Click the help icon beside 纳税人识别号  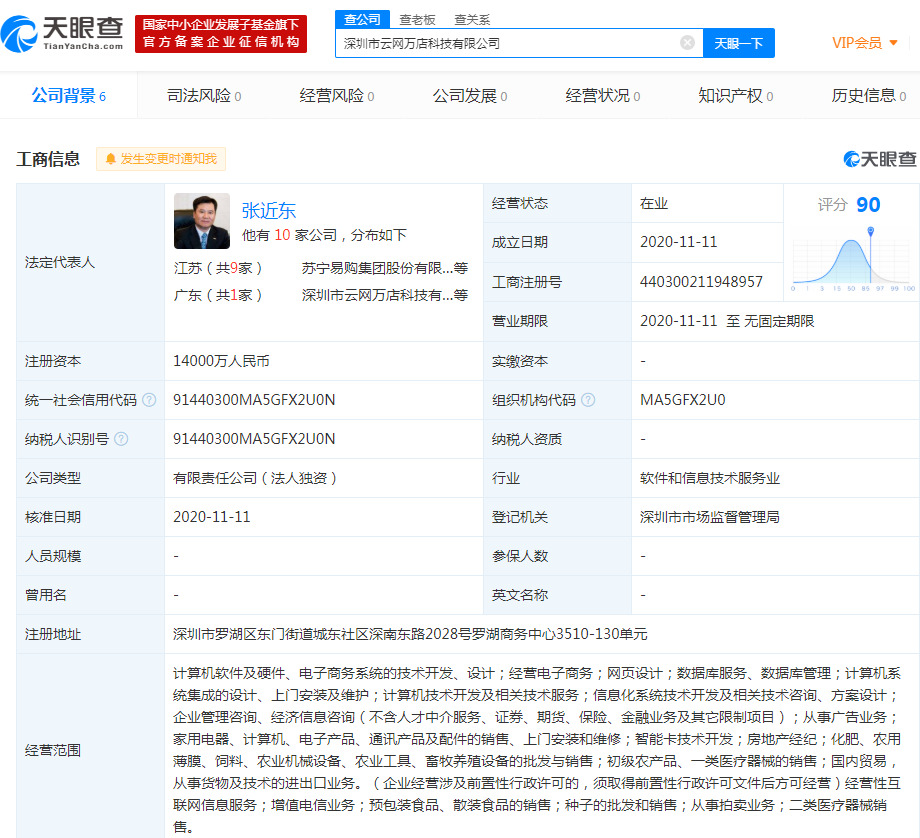pos(121,439)
